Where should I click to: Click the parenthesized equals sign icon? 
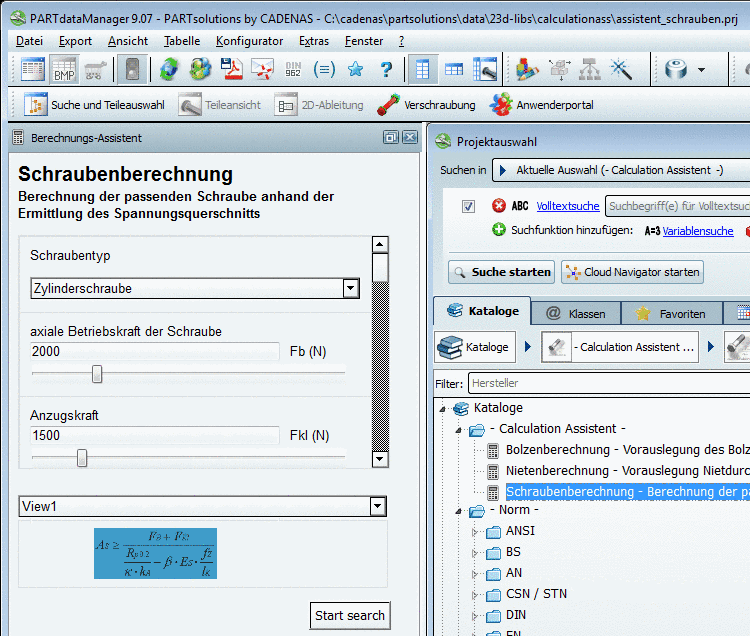(324, 70)
